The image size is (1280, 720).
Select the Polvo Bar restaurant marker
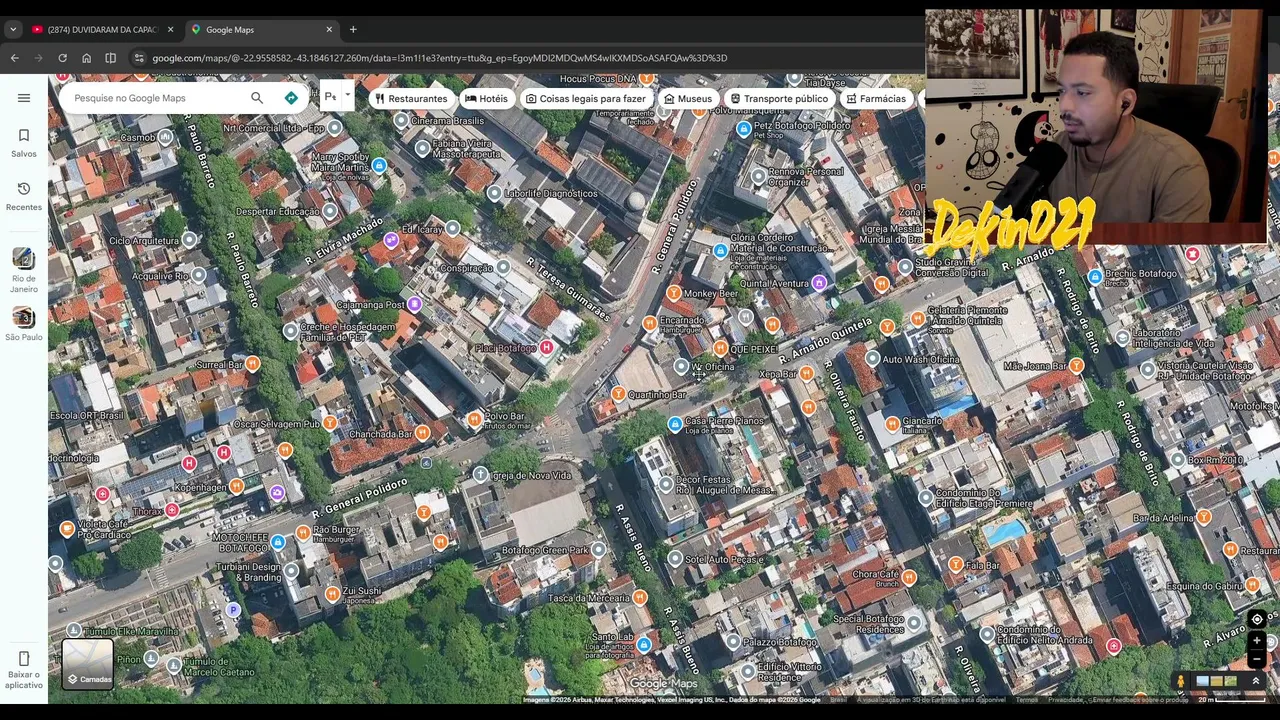(474, 418)
